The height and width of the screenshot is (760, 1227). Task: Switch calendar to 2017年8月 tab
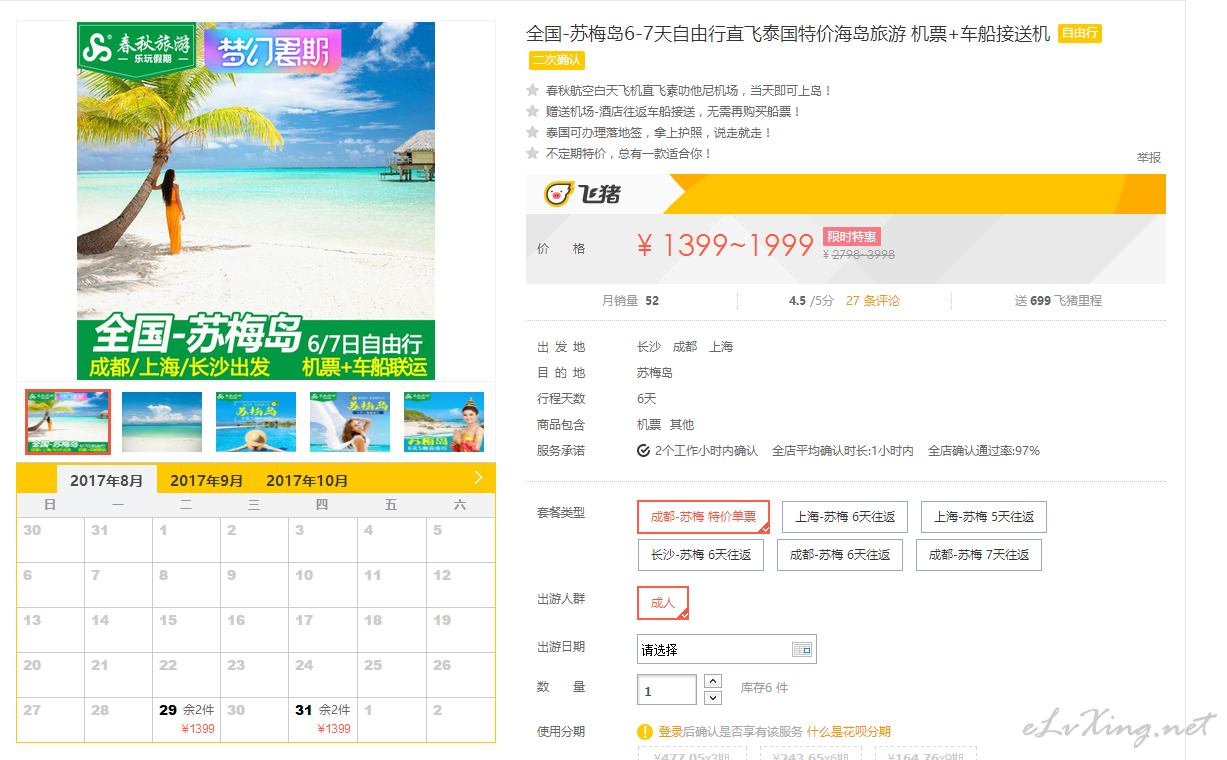pyautogui.click(x=107, y=480)
